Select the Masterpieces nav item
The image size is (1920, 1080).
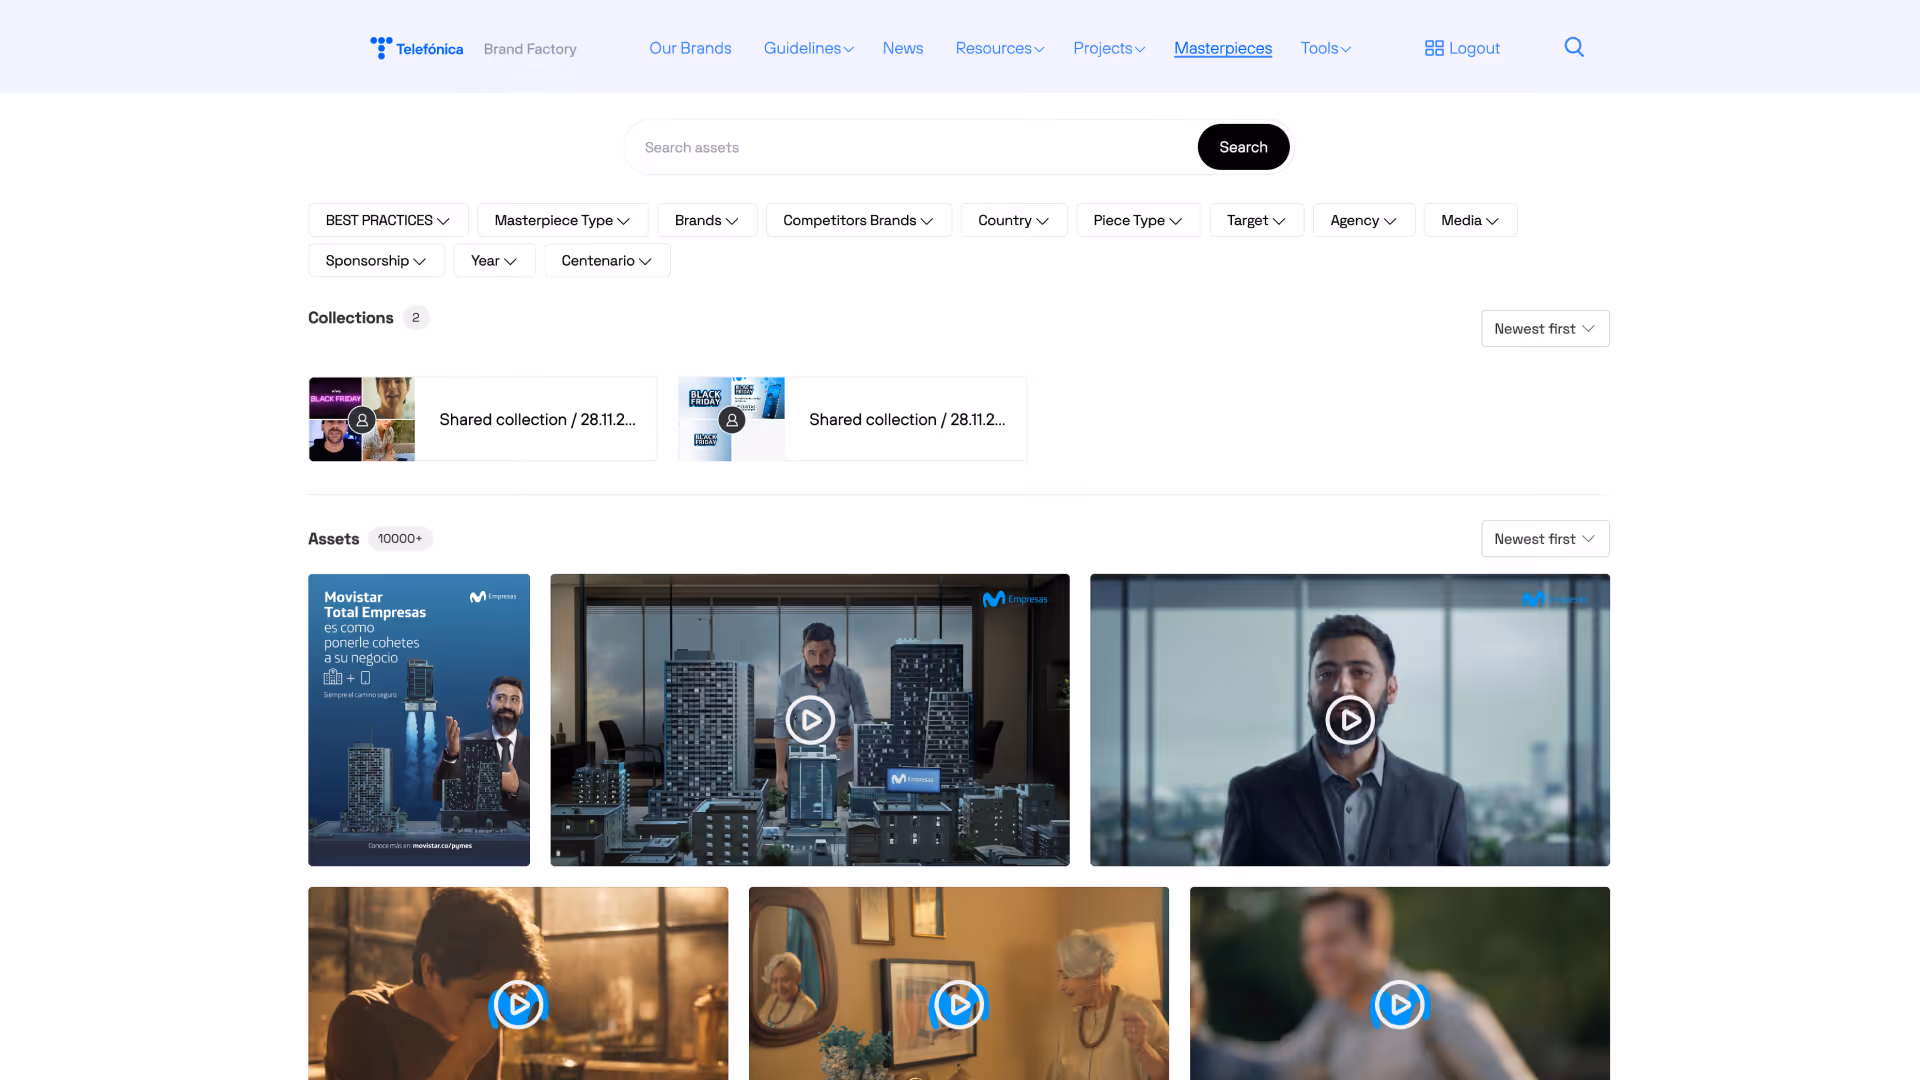tap(1223, 48)
